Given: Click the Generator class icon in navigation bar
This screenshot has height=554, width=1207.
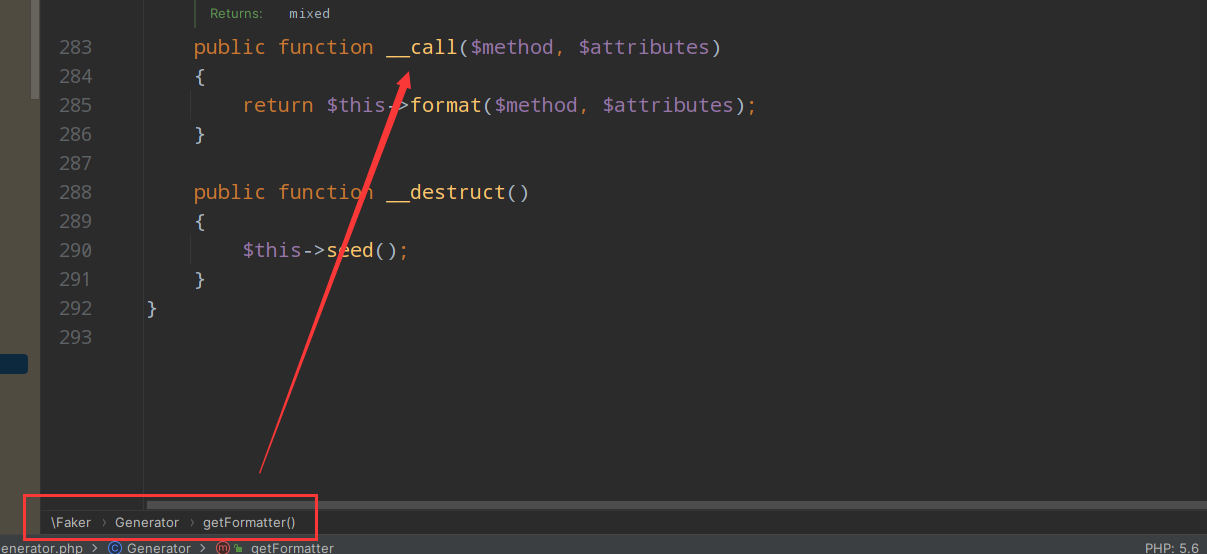Looking at the screenshot, I should point(115,548).
